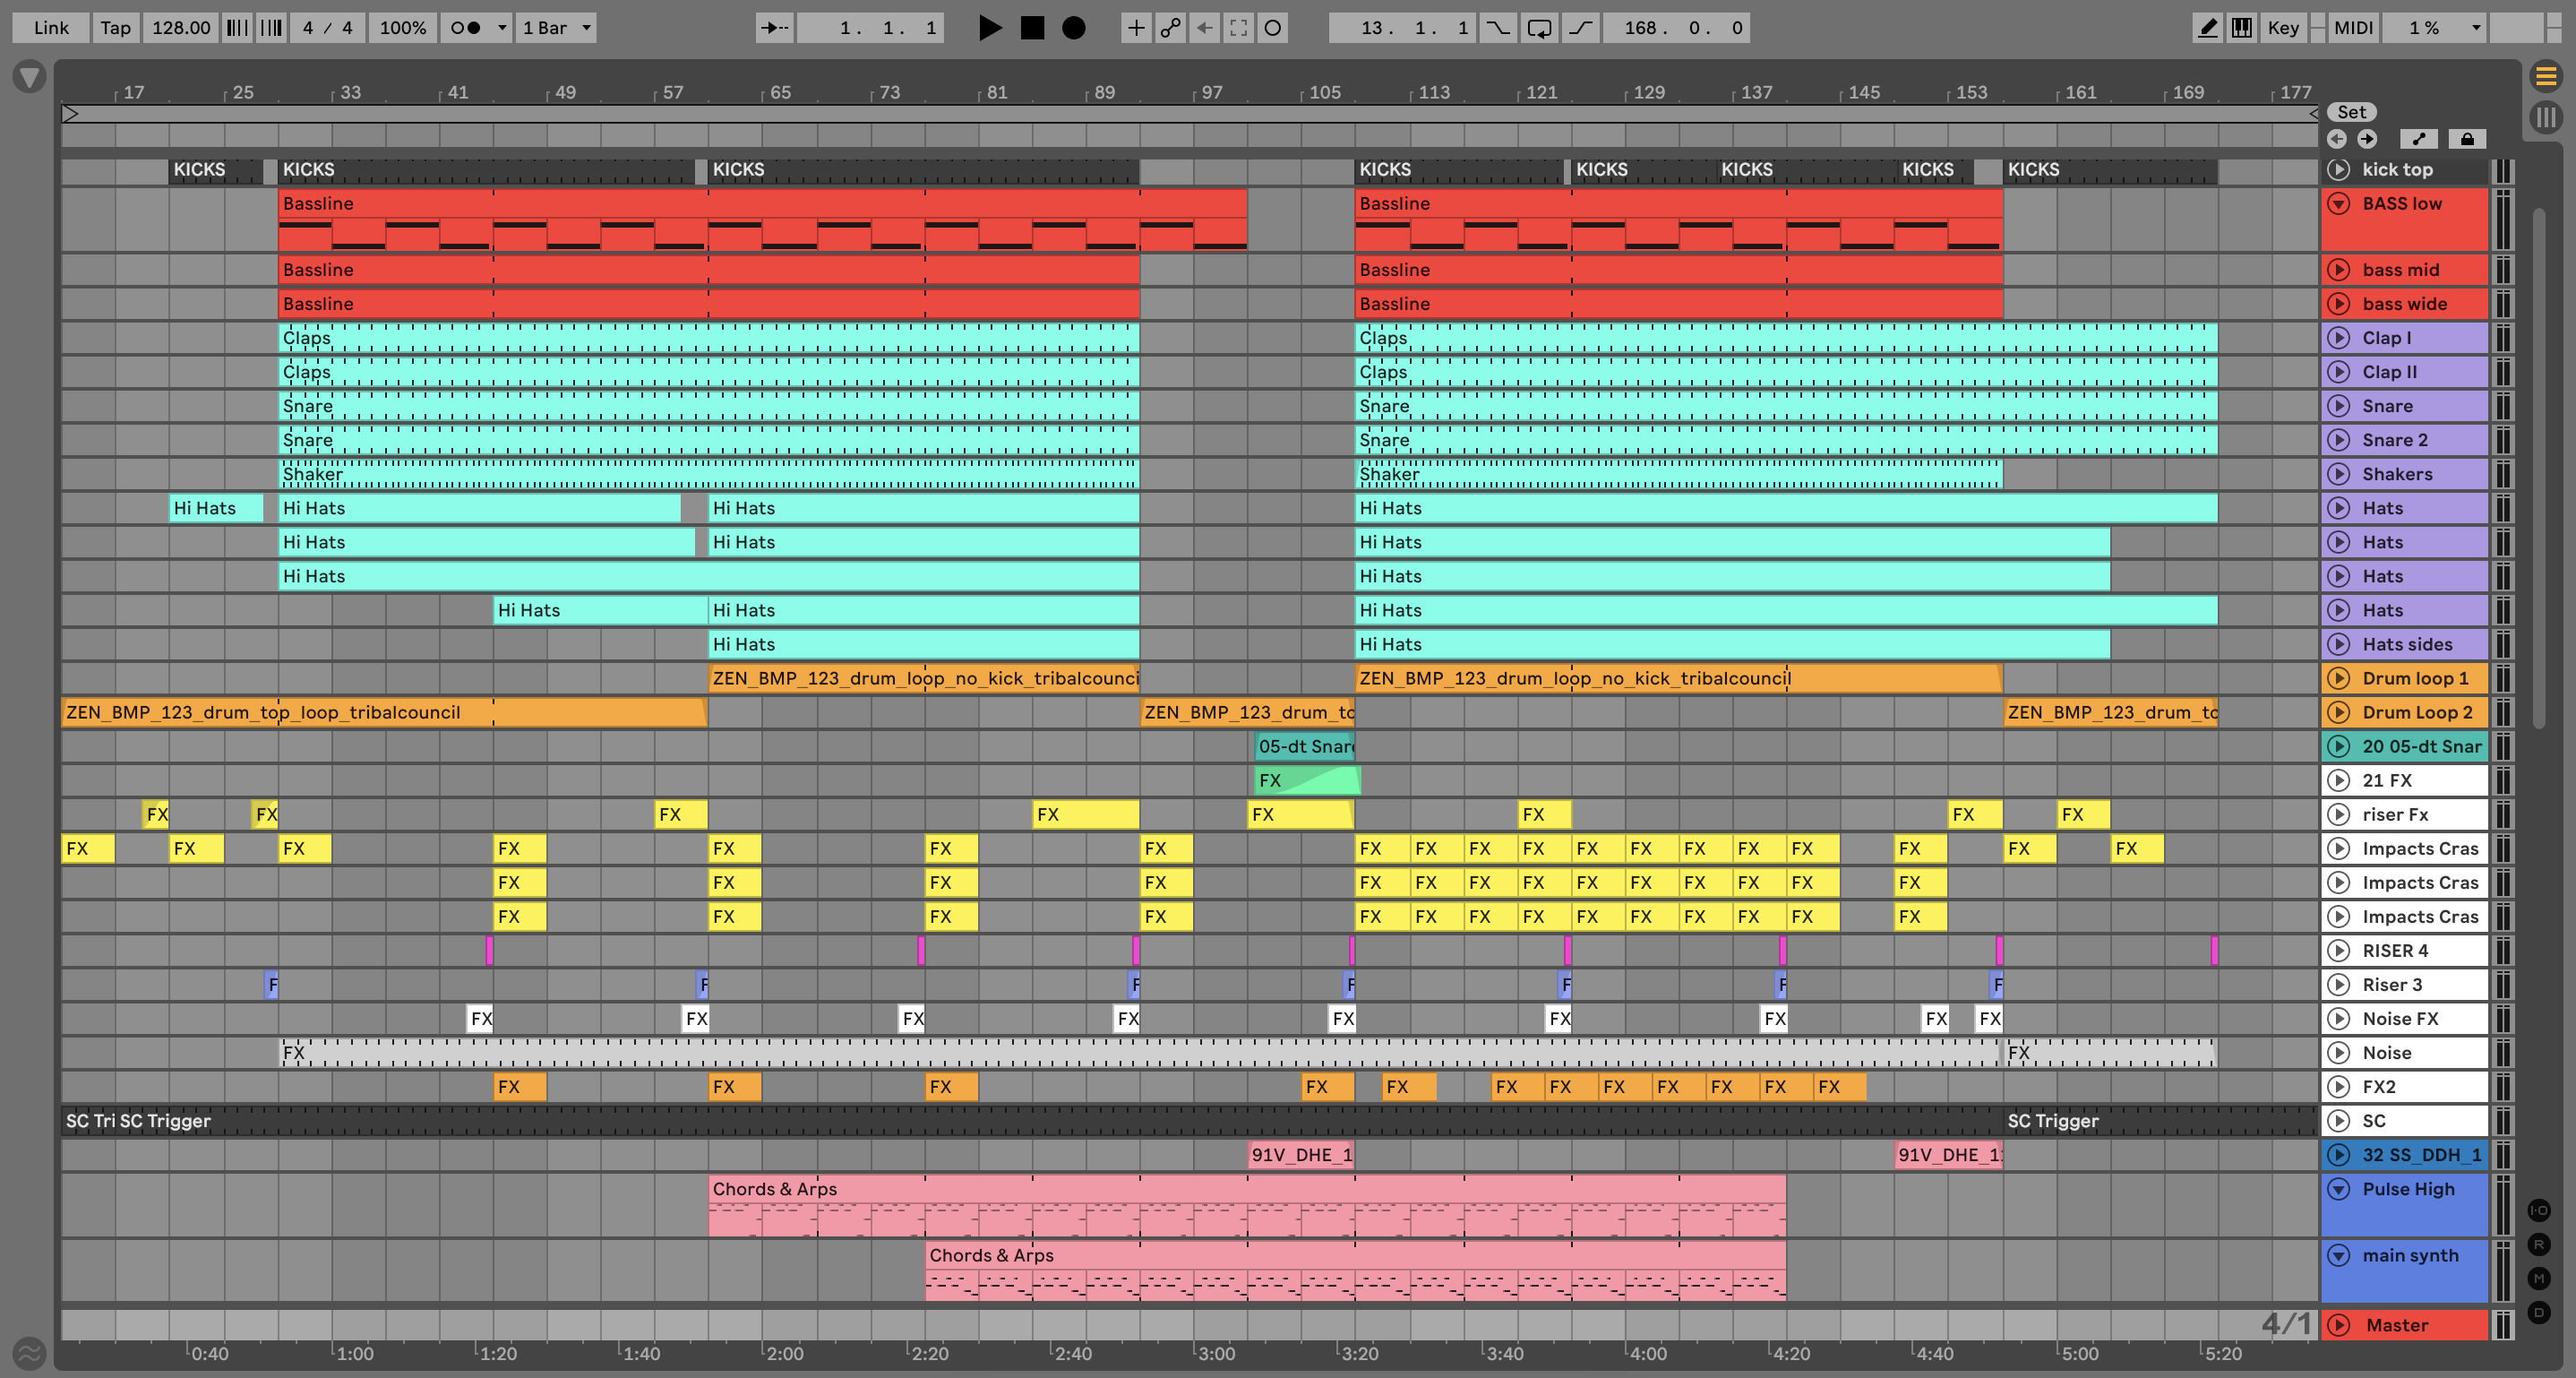Toggle Computer MIDI Keyboard icon
Viewport: 2576px width, 1378px height.
(2242, 28)
